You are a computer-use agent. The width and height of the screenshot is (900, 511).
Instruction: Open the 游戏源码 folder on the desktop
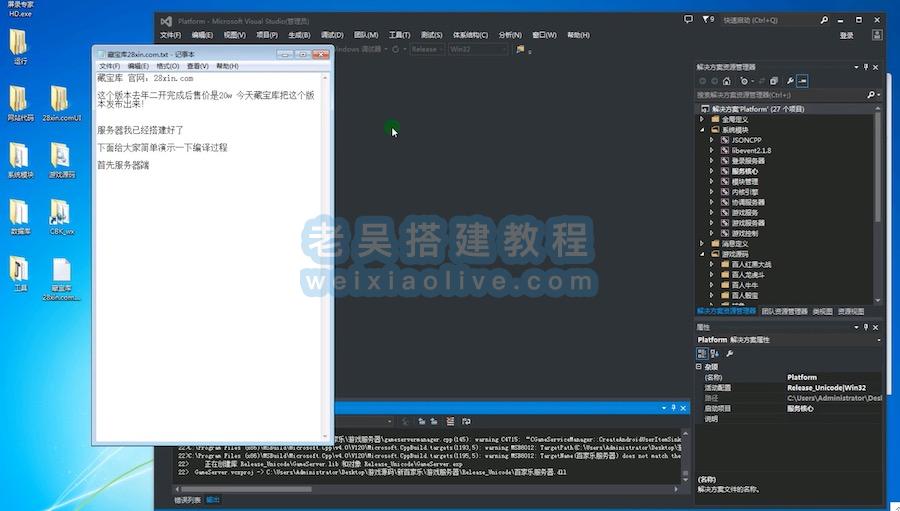tap(61, 161)
